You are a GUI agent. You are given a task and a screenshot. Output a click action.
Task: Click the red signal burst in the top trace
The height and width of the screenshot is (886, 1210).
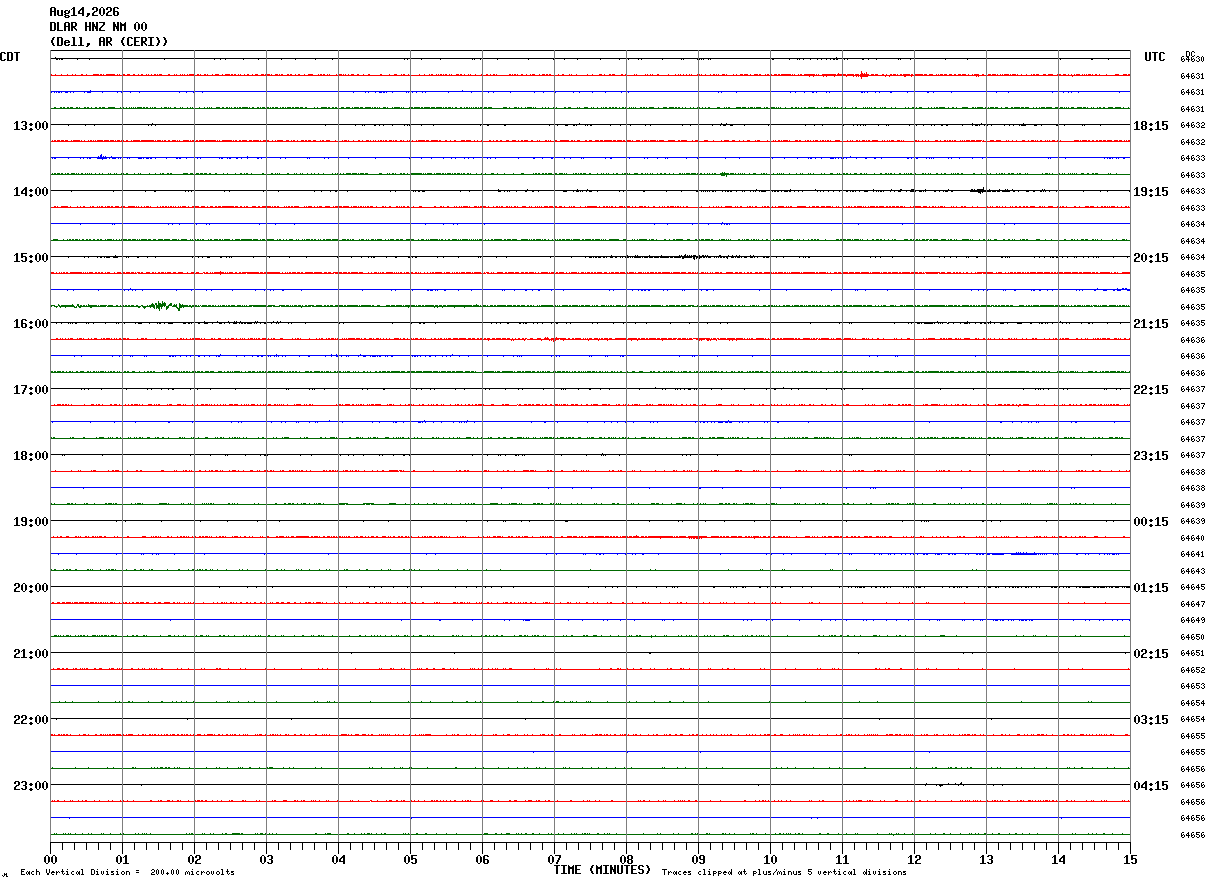(x=862, y=75)
